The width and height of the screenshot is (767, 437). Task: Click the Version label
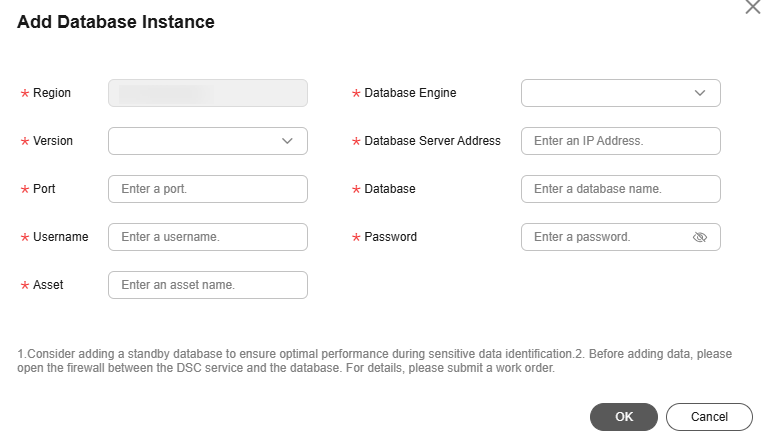click(53, 141)
